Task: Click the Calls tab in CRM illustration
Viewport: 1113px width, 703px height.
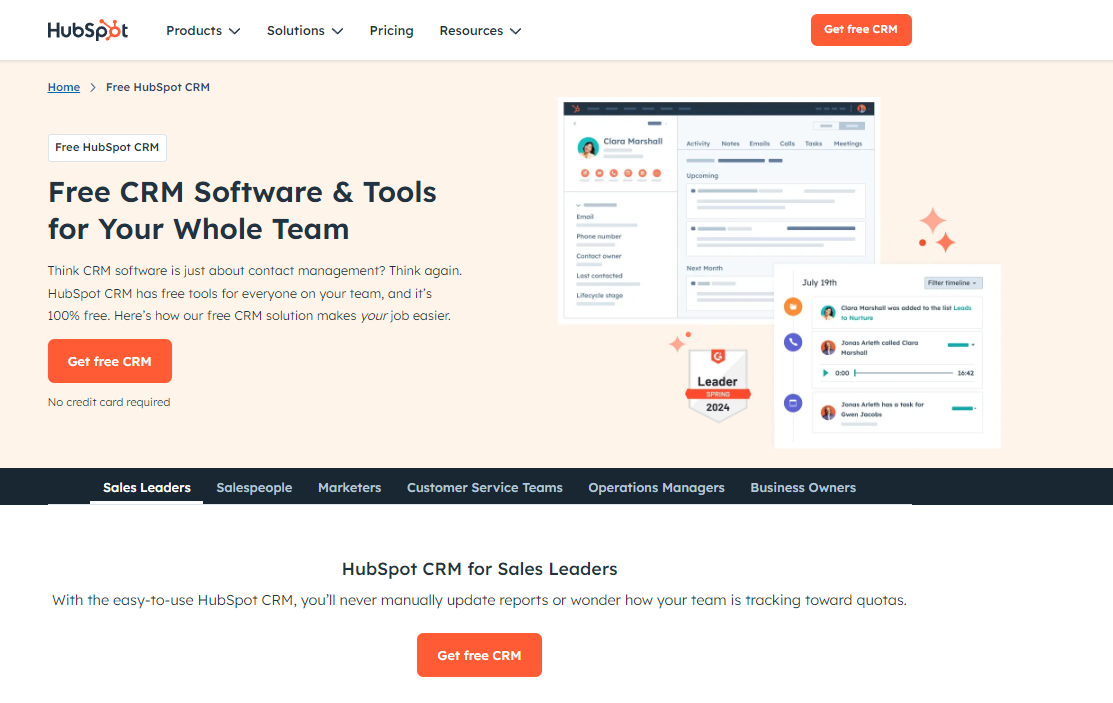Action: [787, 143]
